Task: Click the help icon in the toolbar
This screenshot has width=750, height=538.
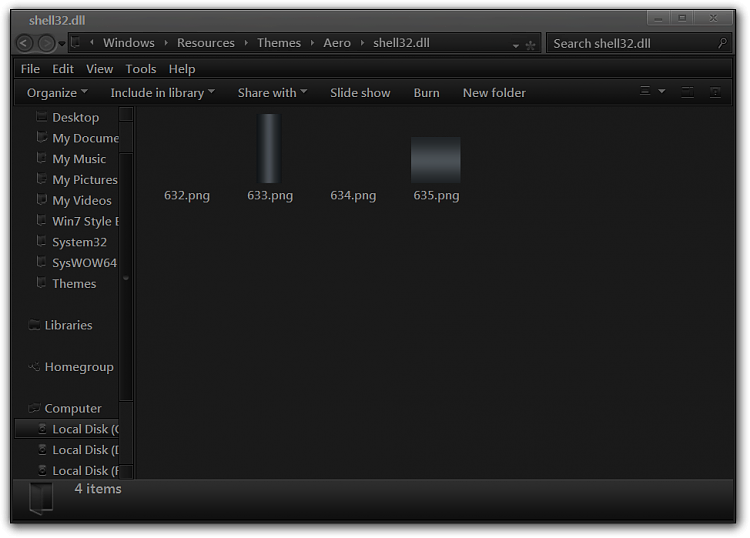Action: click(715, 92)
